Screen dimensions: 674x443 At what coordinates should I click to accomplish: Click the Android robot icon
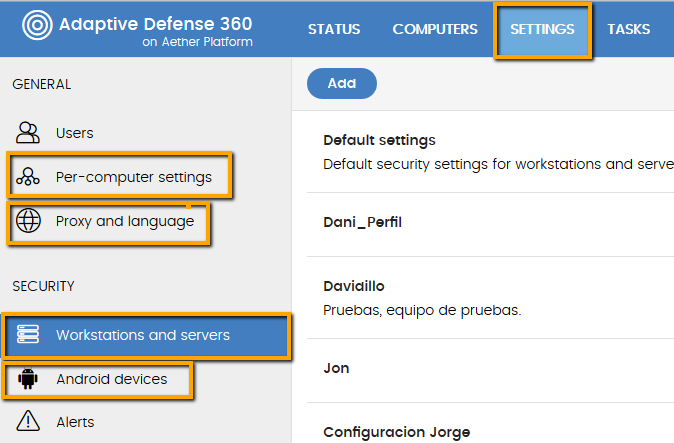pyautogui.click(x=28, y=379)
